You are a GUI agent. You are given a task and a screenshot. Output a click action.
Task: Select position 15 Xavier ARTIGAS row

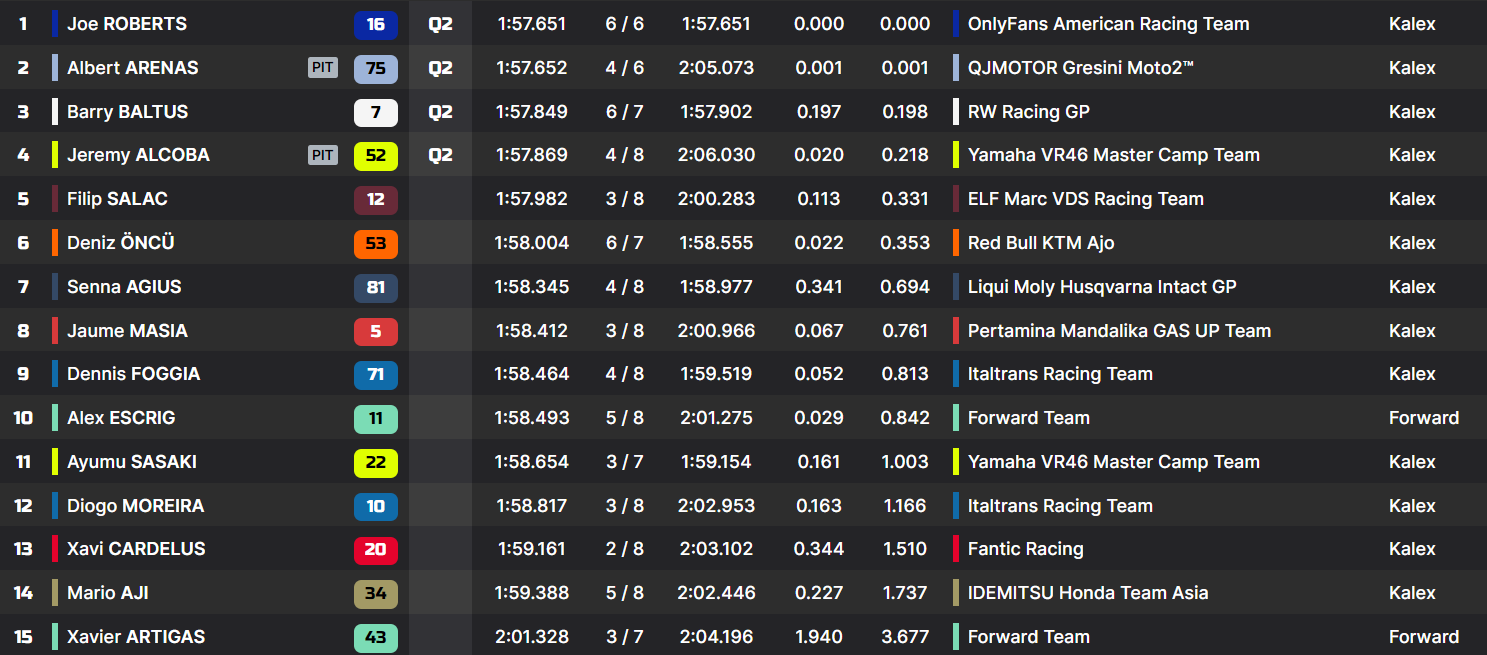tap(136, 637)
